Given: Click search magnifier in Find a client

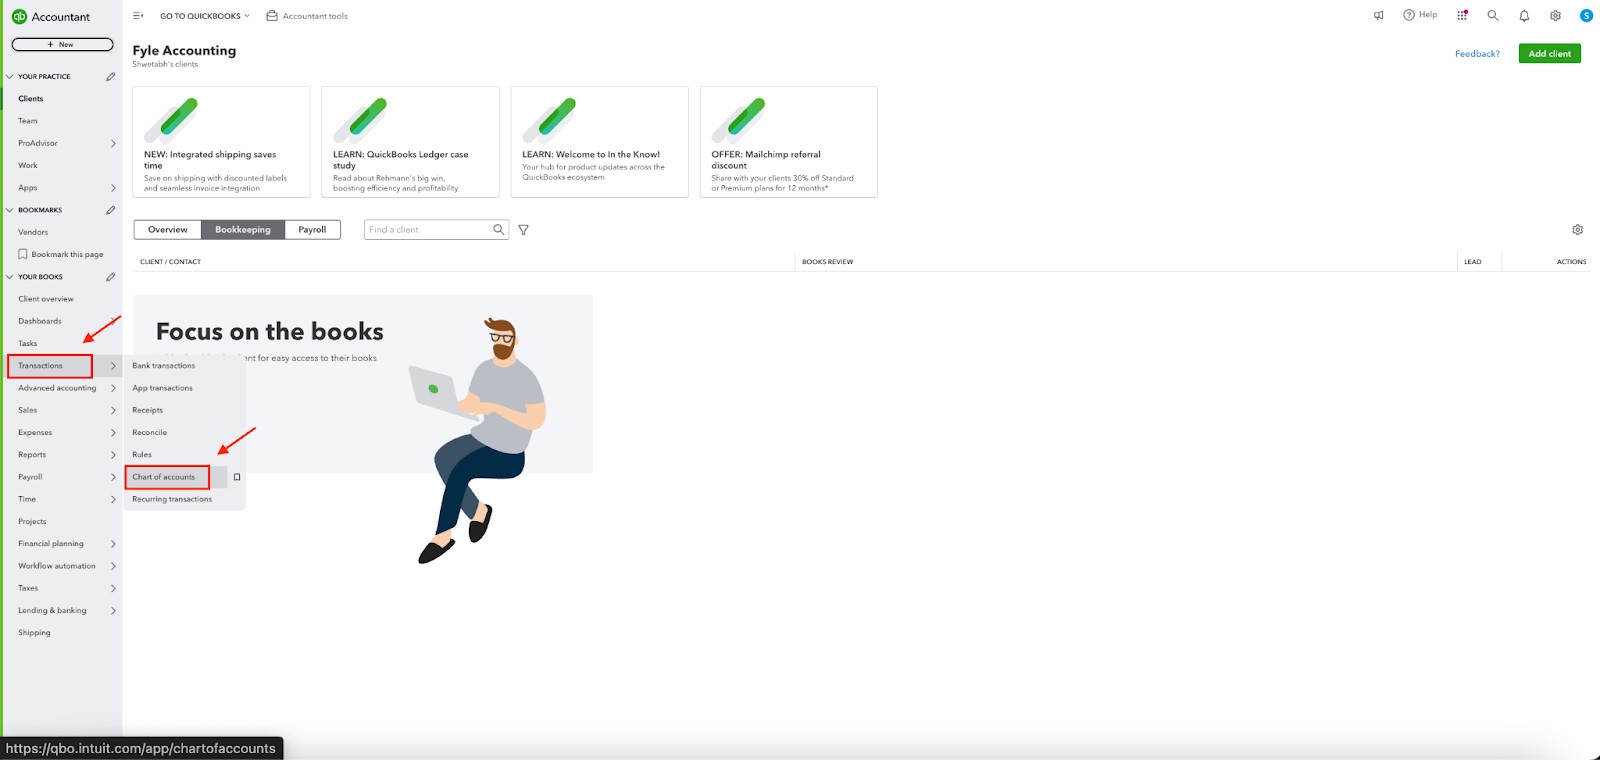Looking at the screenshot, I should coord(499,230).
